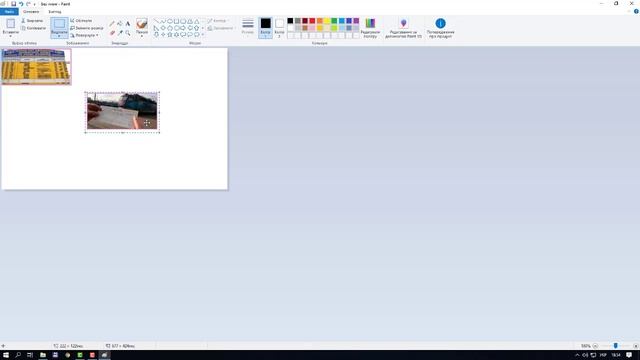The height and width of the screenshot is (360, 640).
Task: Click the zoom in plus button
Action: [x=636, y=346]
